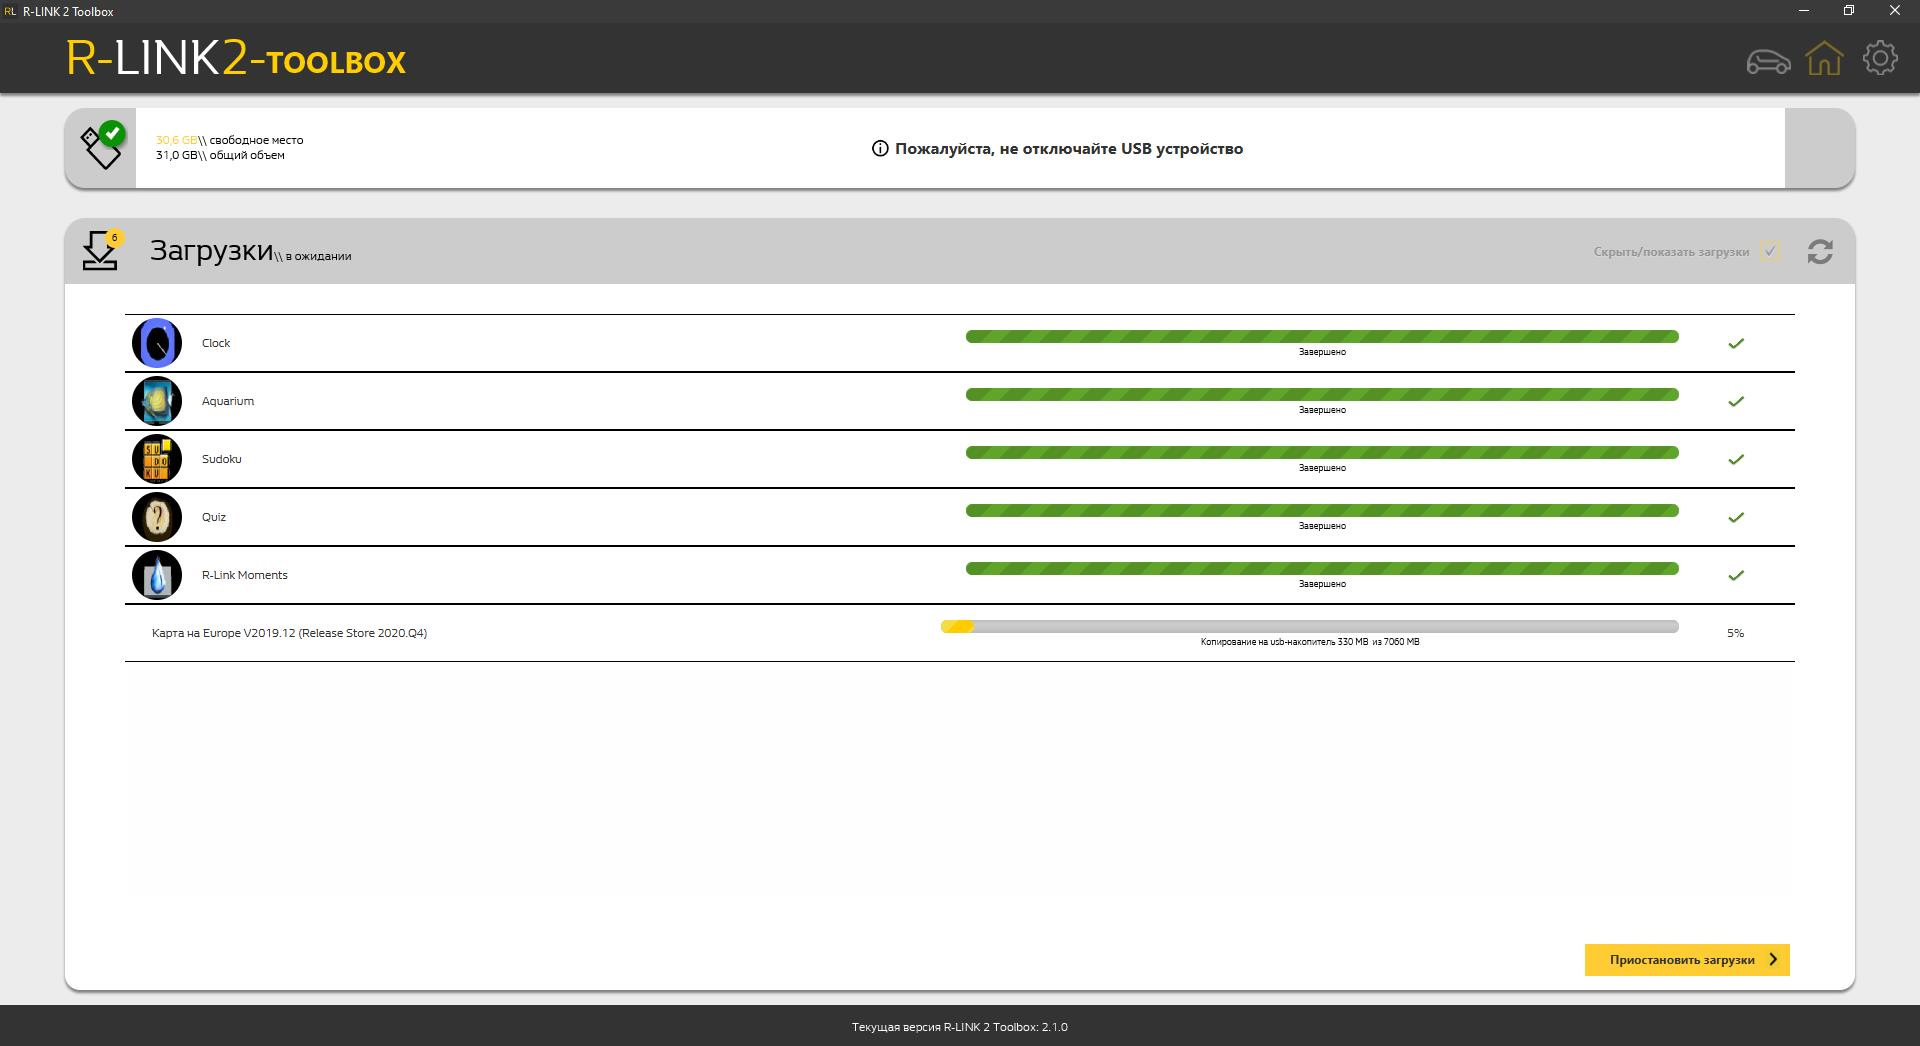
Task: Click the Quiz download progress bar
Action: pos(1322,511)
